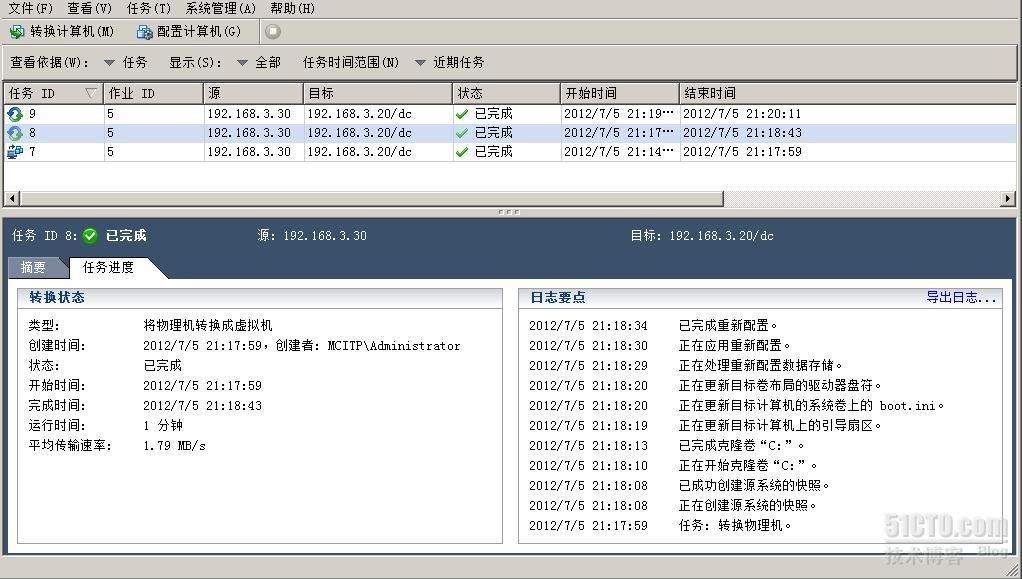Click the green completed icon beside 任务 ID 8

click(90, 235)
